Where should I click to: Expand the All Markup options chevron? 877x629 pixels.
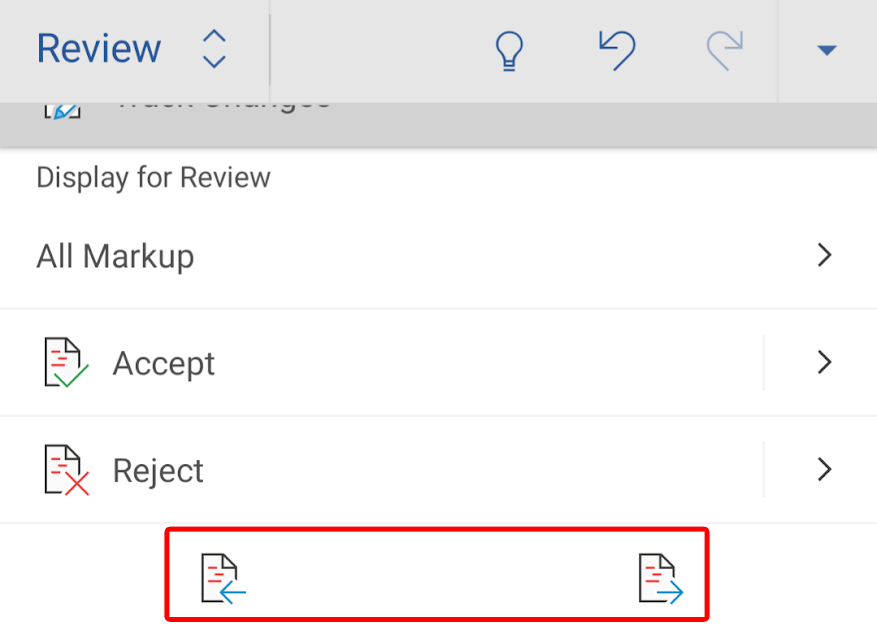(x=824, y=255)
